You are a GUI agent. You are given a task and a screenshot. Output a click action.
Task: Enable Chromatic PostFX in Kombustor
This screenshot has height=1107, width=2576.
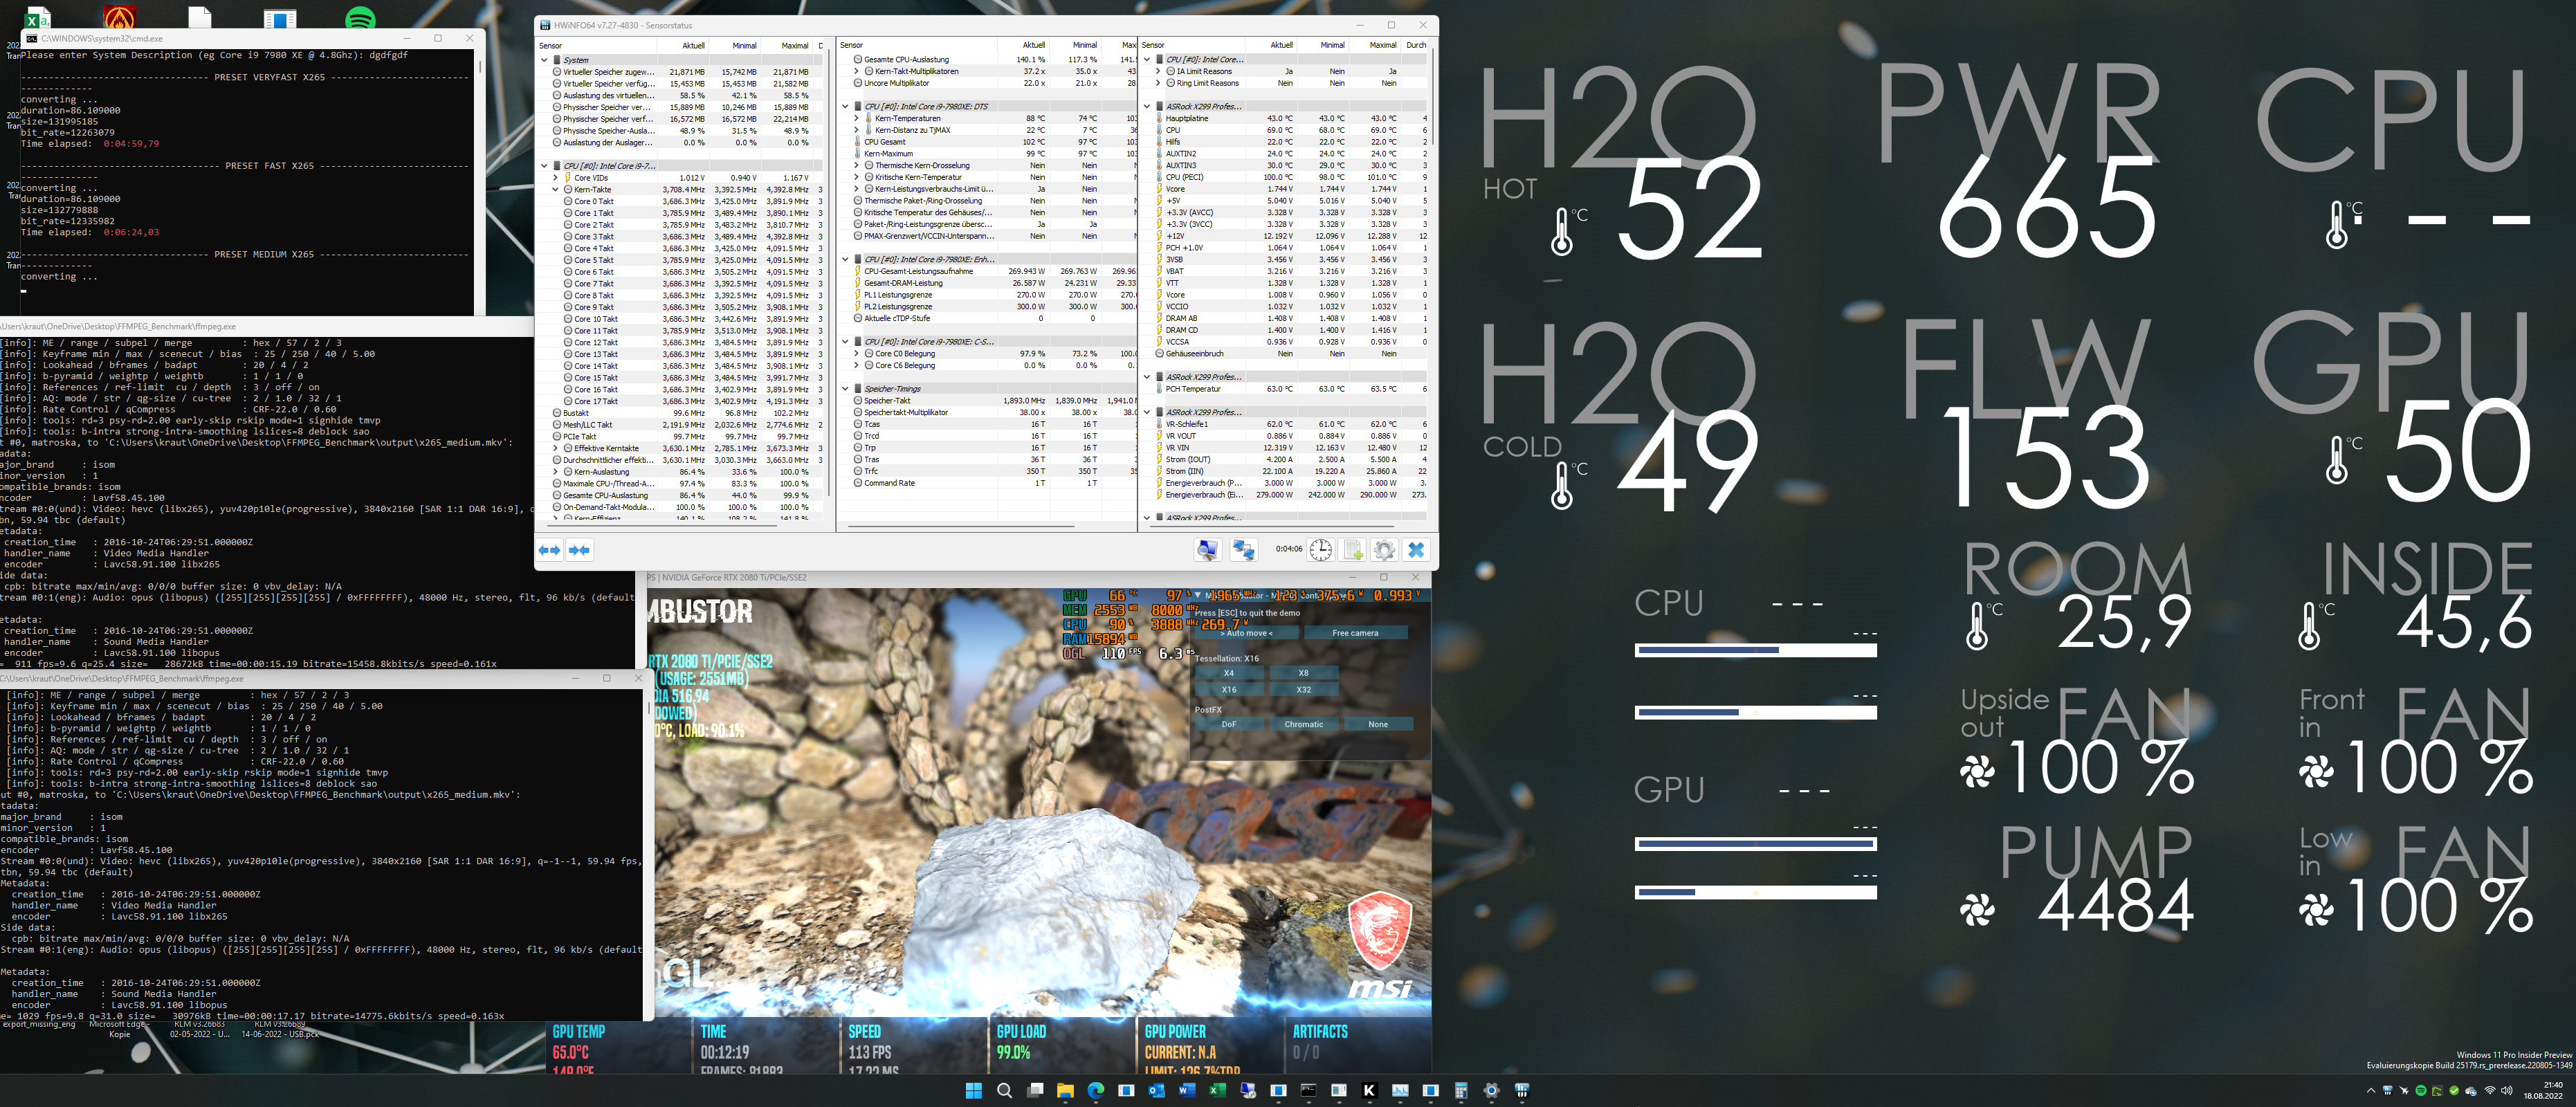coord(1303,724)
